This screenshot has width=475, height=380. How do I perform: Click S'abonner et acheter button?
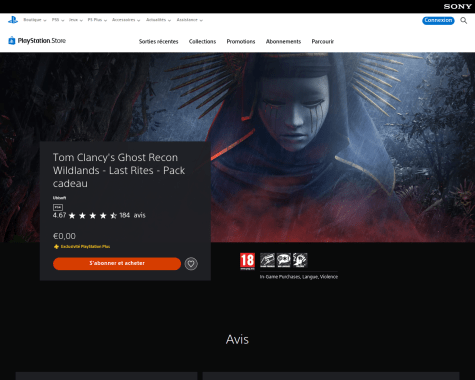[117, 263]
